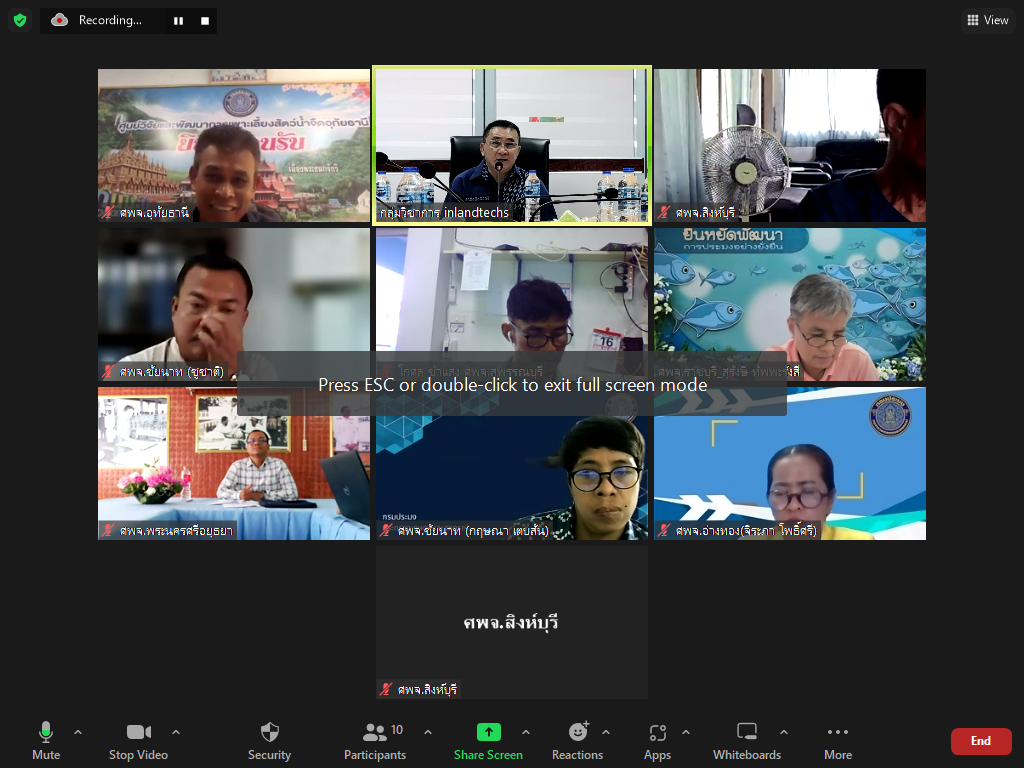Viewport: 1024px width, 768px height.
Task: Click the muted mic icon on สพจ.พระนครศรีอยุธยา tile
Action: coord(108,530)
